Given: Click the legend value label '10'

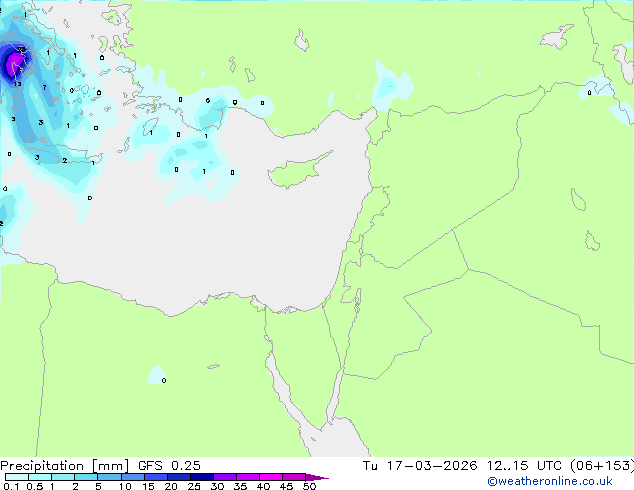Looking at the screenshot, I should click(x=125, y=486).
